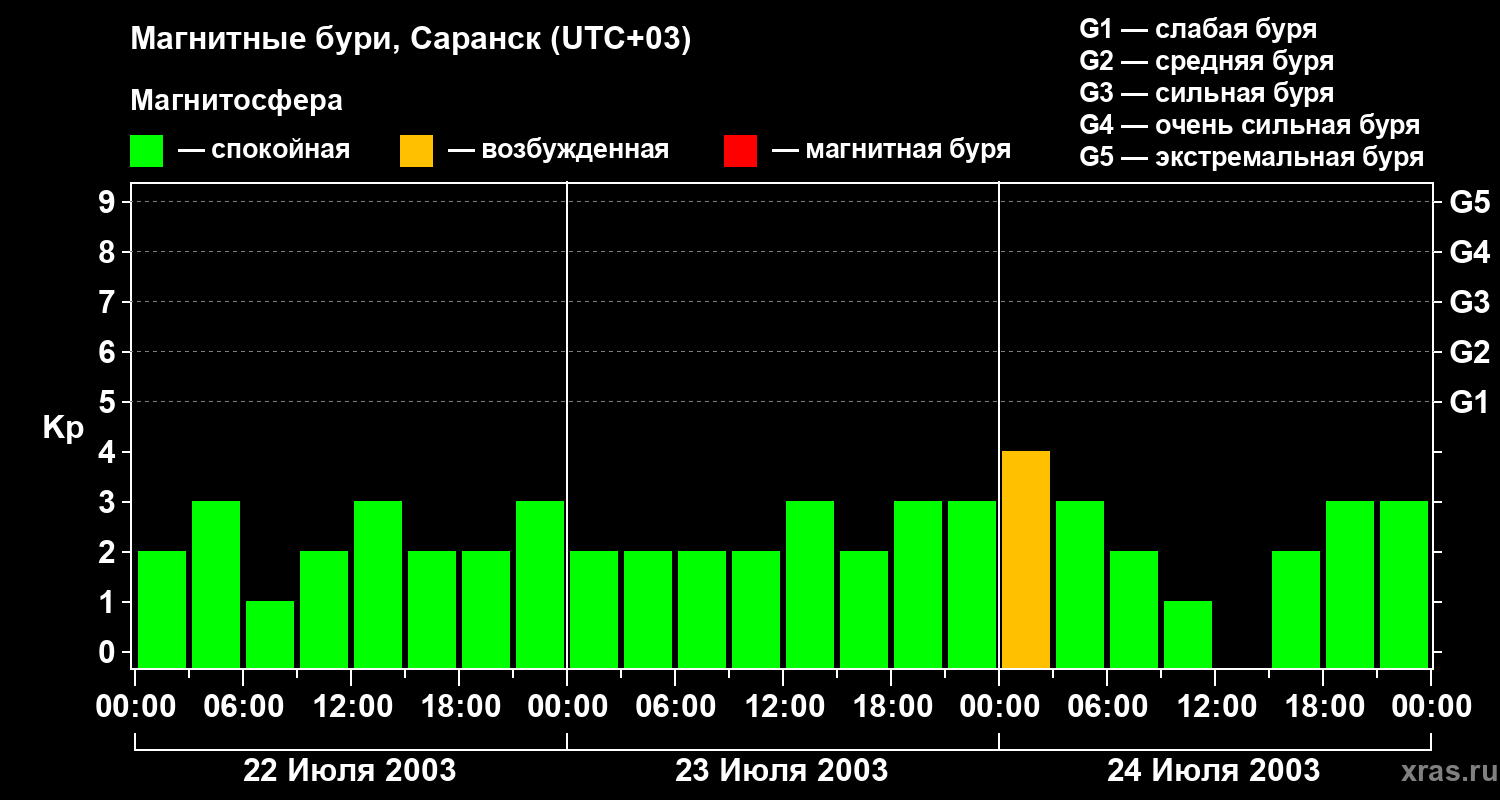Screen dimensions: 1500x800
Task: Click the line 'G2 — средняя буря'
Action: point(1206,61)
